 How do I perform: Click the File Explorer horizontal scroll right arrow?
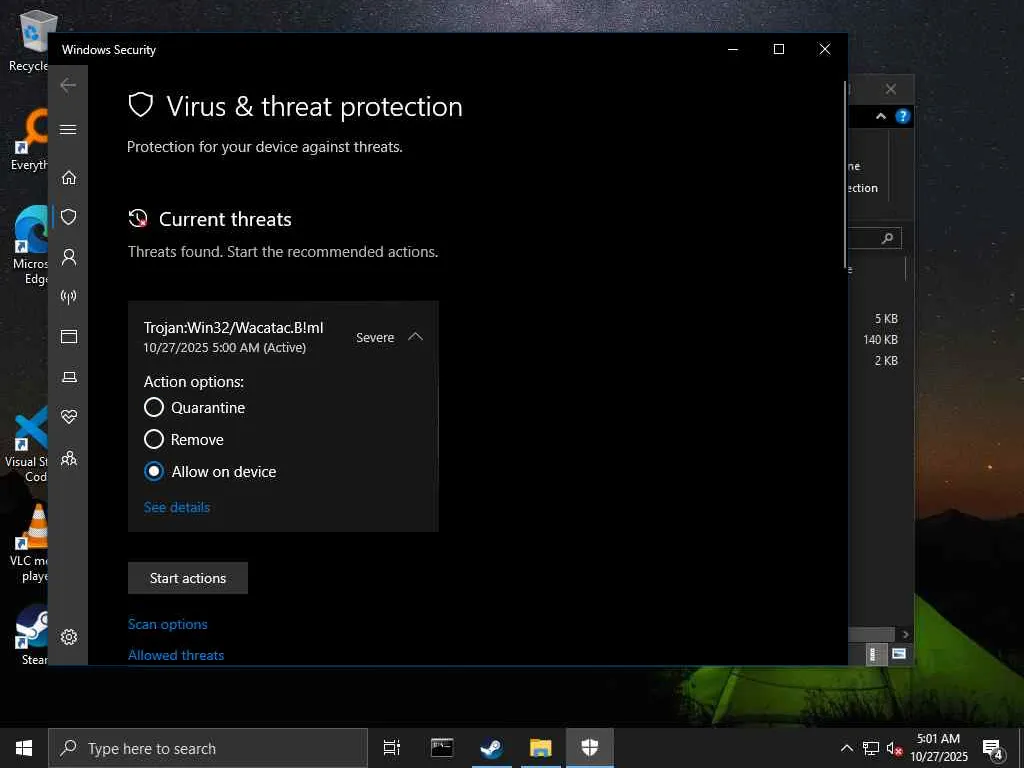pos(905,634)
